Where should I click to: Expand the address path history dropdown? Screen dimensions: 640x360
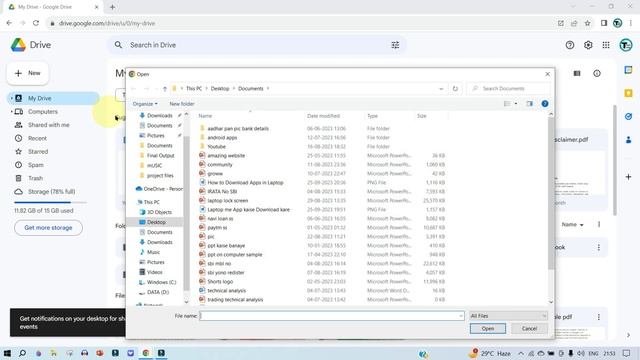[x=441, y=89]
